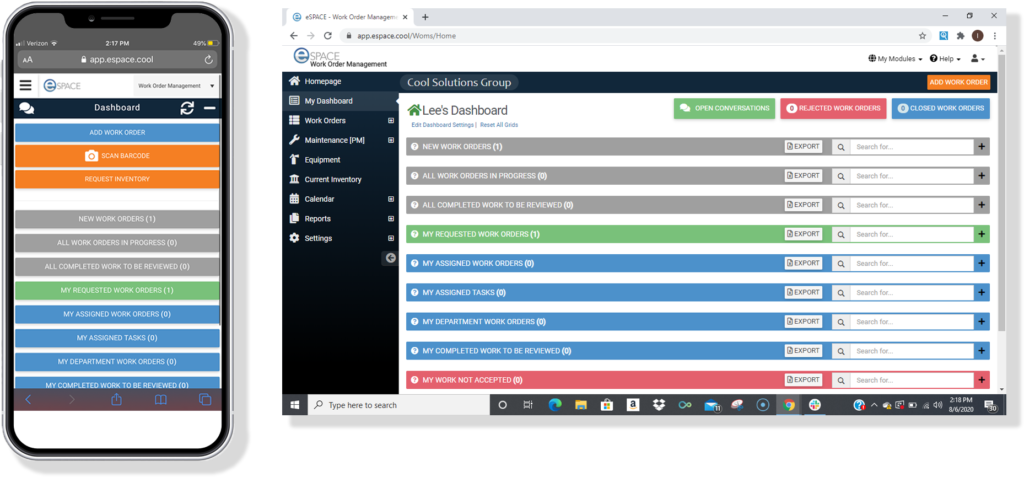Open MY REQUESTED WORK ORDERS (1) on phone
The image size is (1024, 477).
pos(117,290)
